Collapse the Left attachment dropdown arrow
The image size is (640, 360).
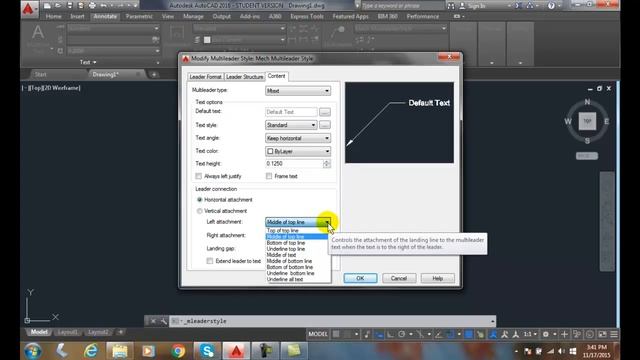tap(327, 222)
